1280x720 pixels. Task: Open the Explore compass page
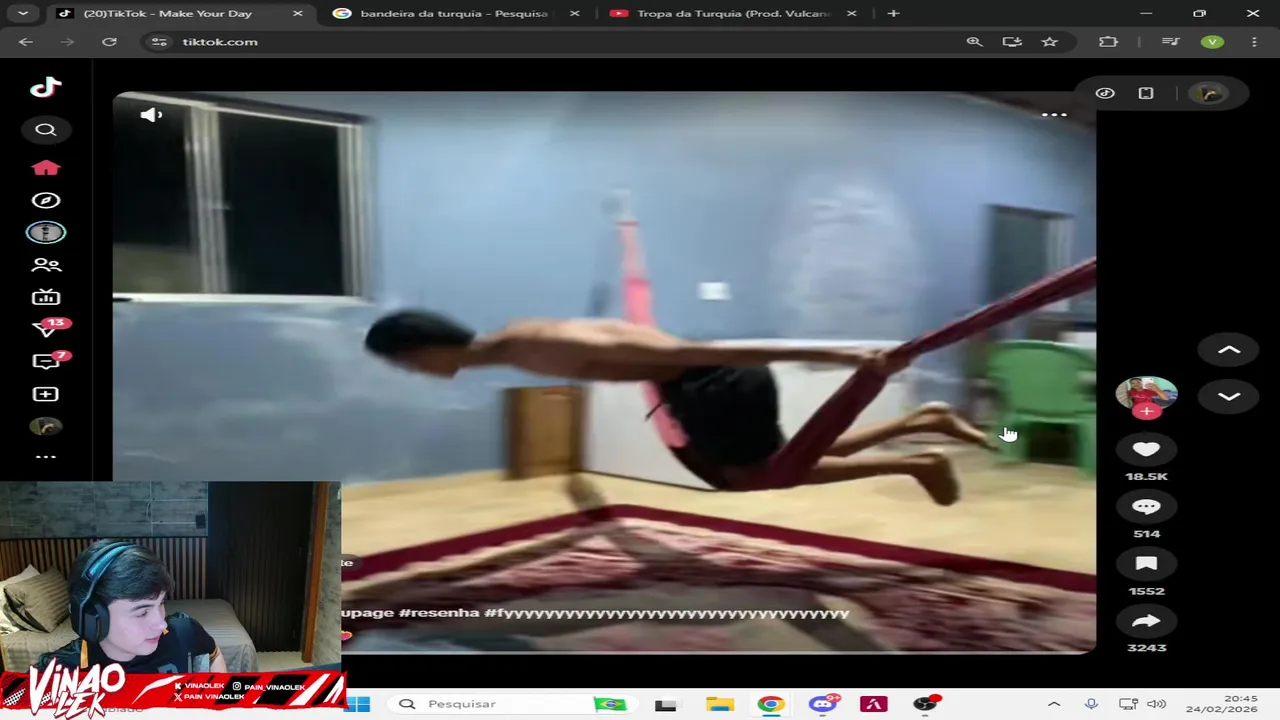(46, 200)
